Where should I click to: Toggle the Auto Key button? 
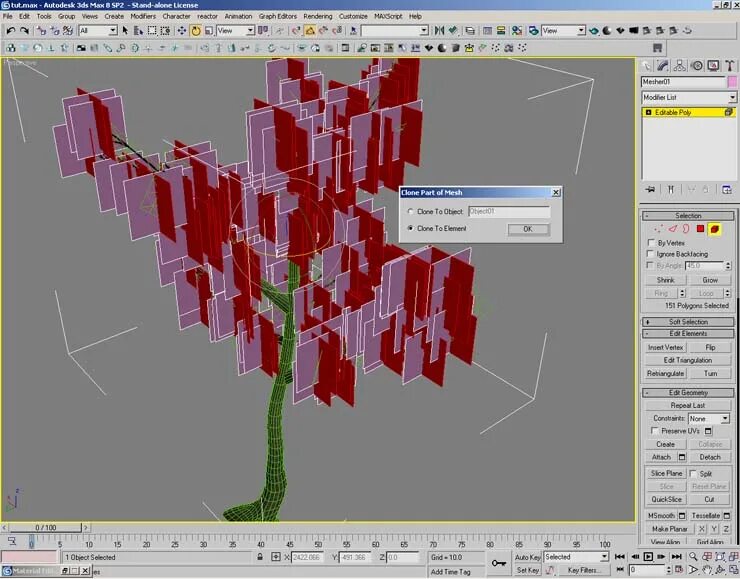527,557
